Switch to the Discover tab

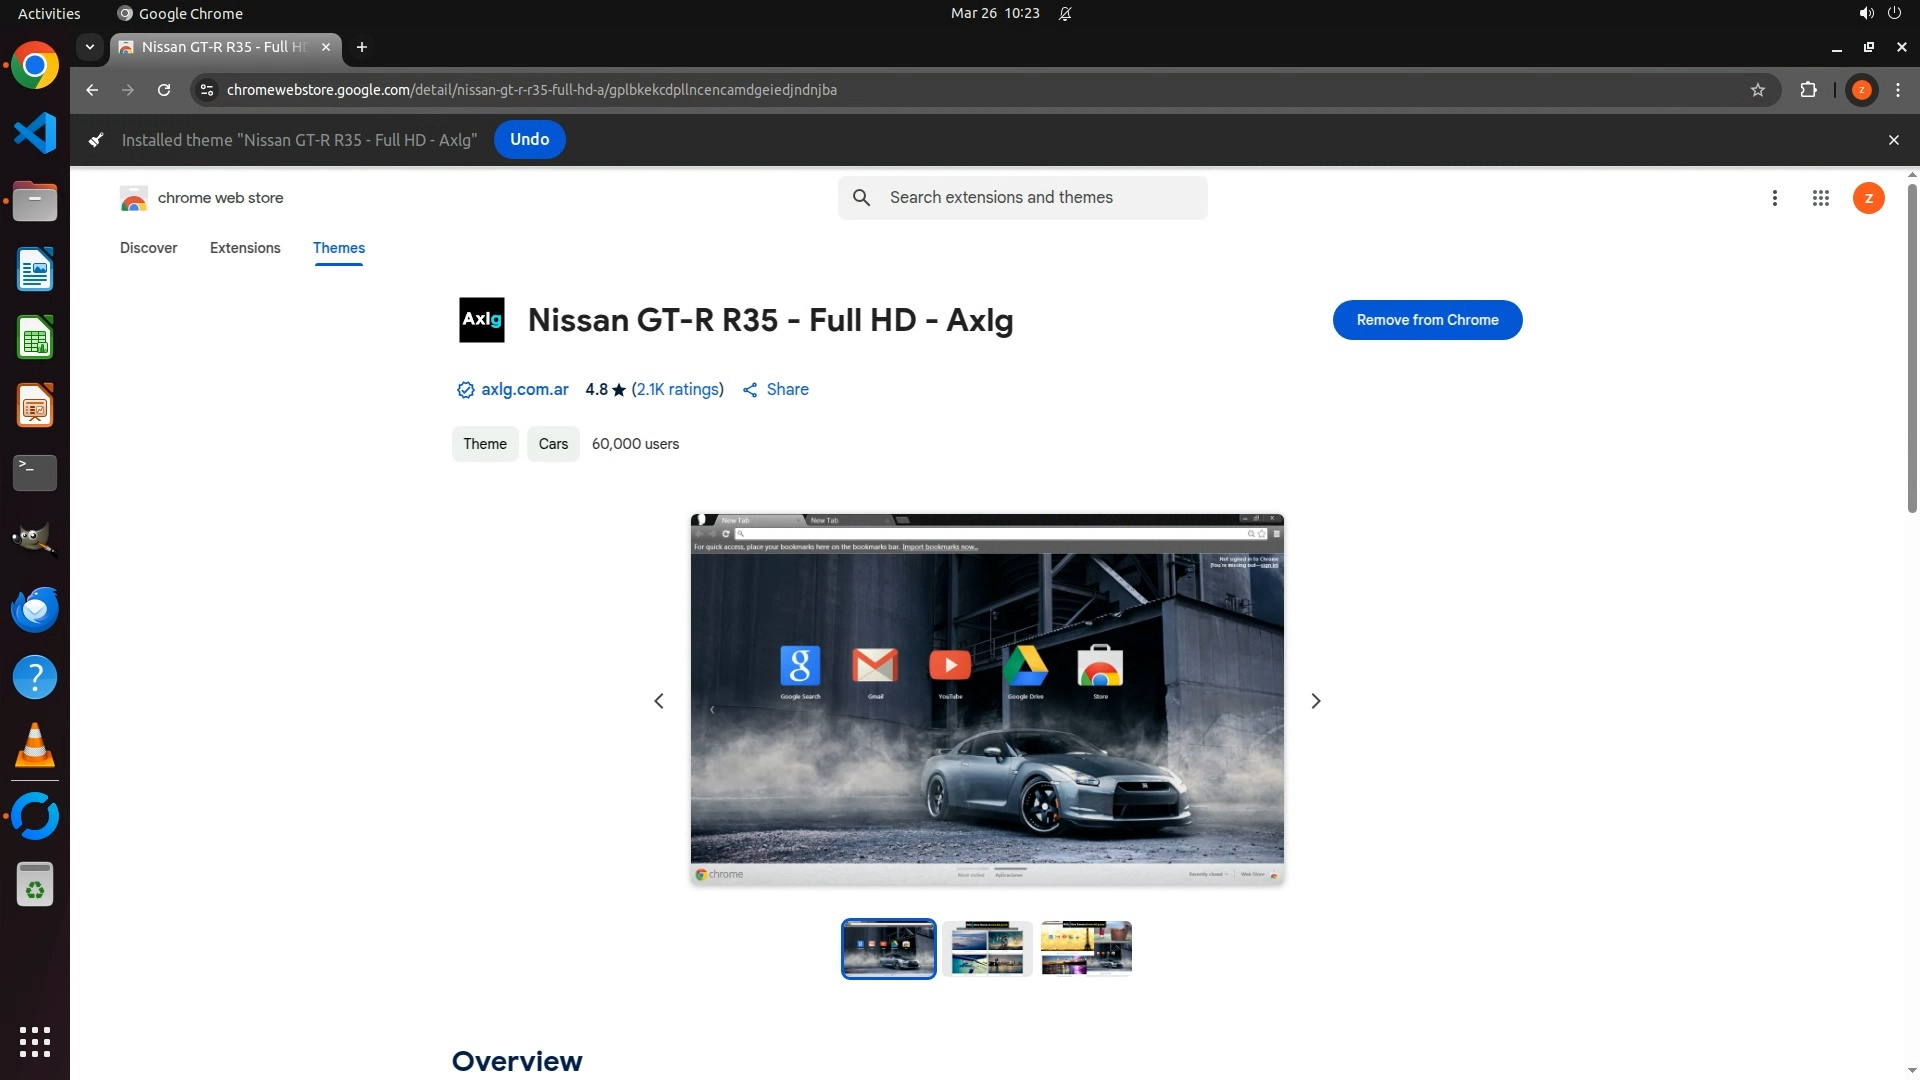tap(148, 248)
